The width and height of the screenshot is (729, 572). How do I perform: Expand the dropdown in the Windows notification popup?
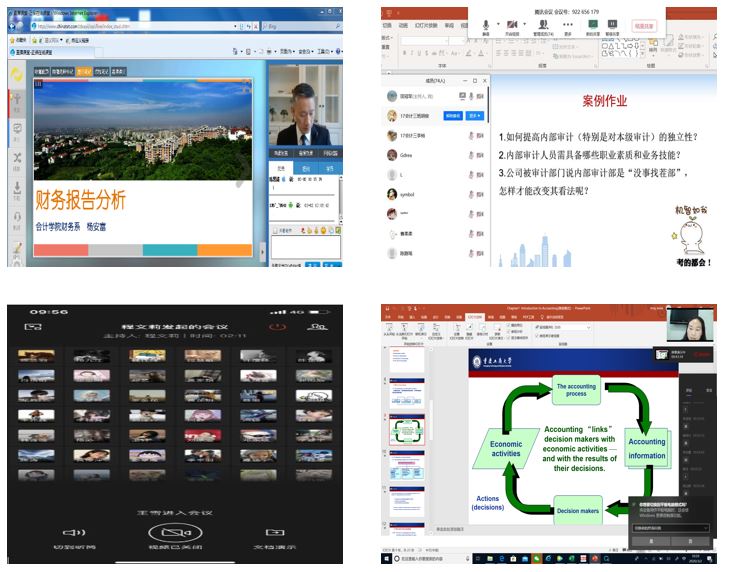(x=707, y=527)
